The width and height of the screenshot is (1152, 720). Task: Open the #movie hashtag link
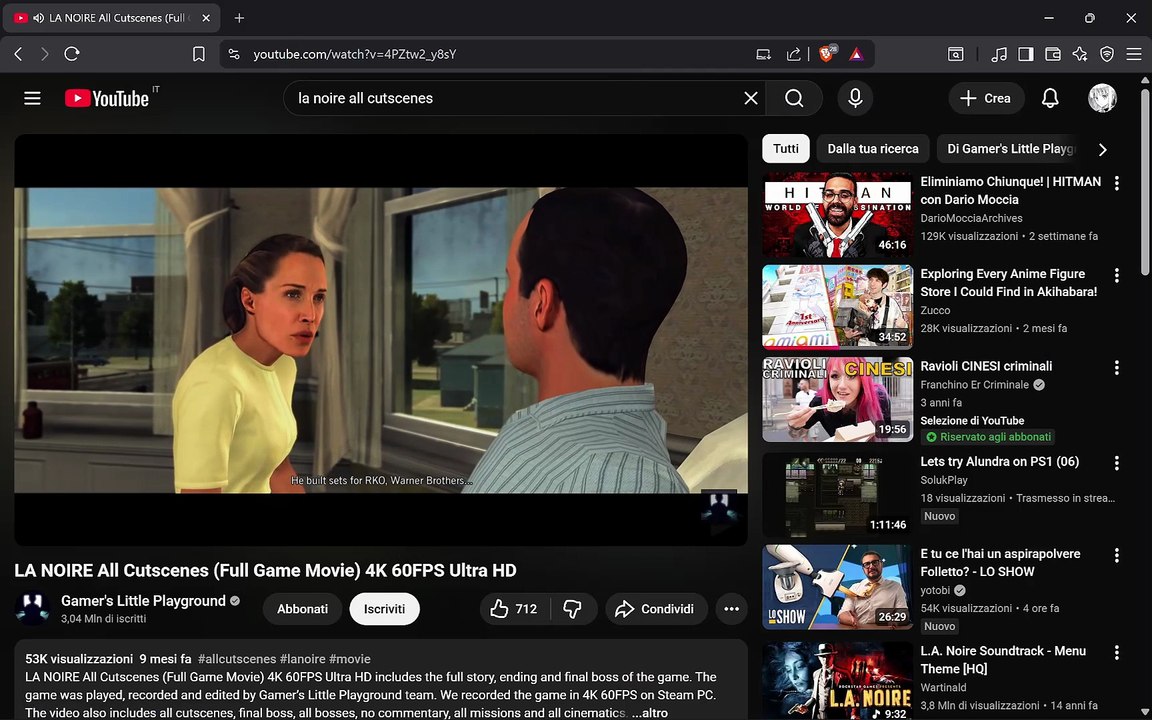tap(350, 659)
